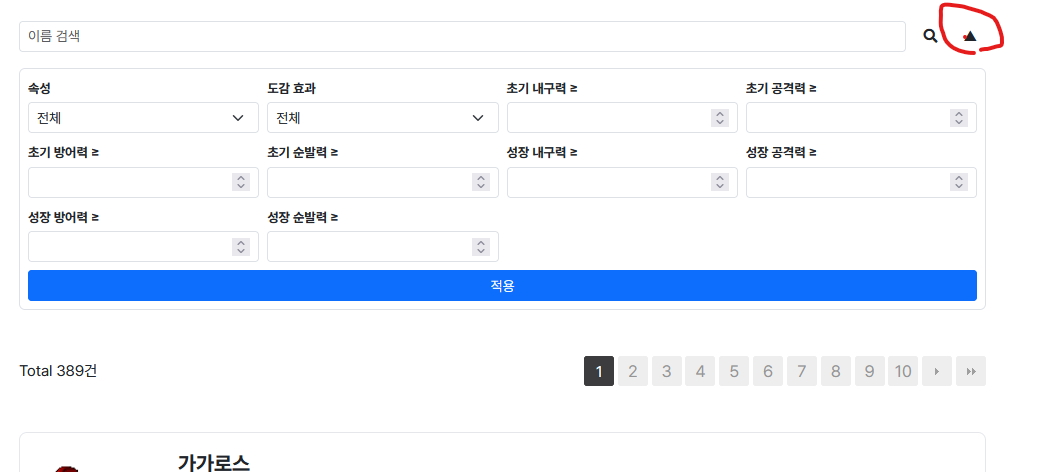Click the 초기 공격력 stepper arrows
Screen dimensions: 1058x472
tap(958, 118)
